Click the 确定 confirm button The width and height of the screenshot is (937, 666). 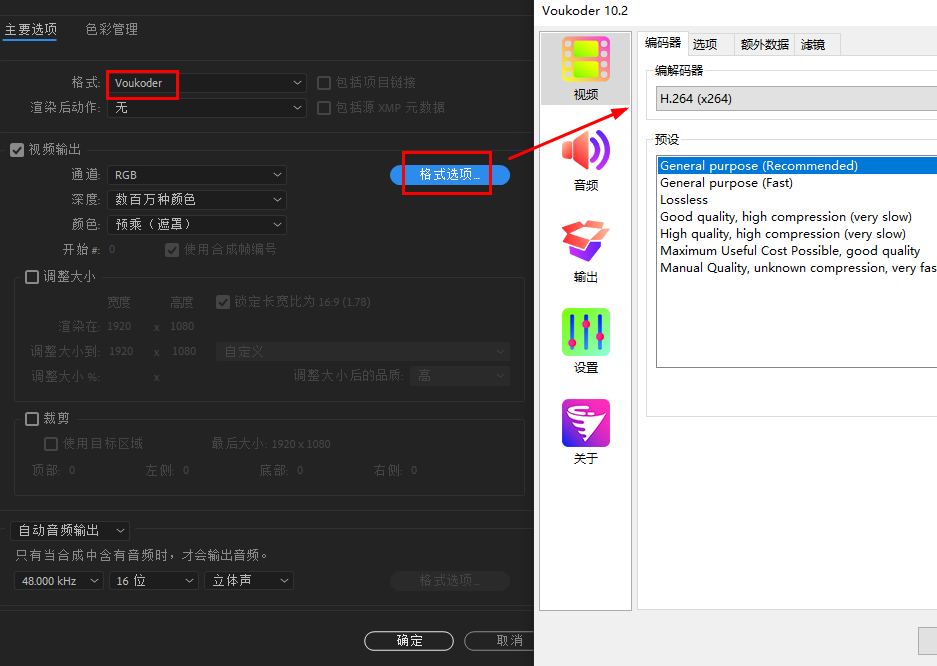click(408, 641)
